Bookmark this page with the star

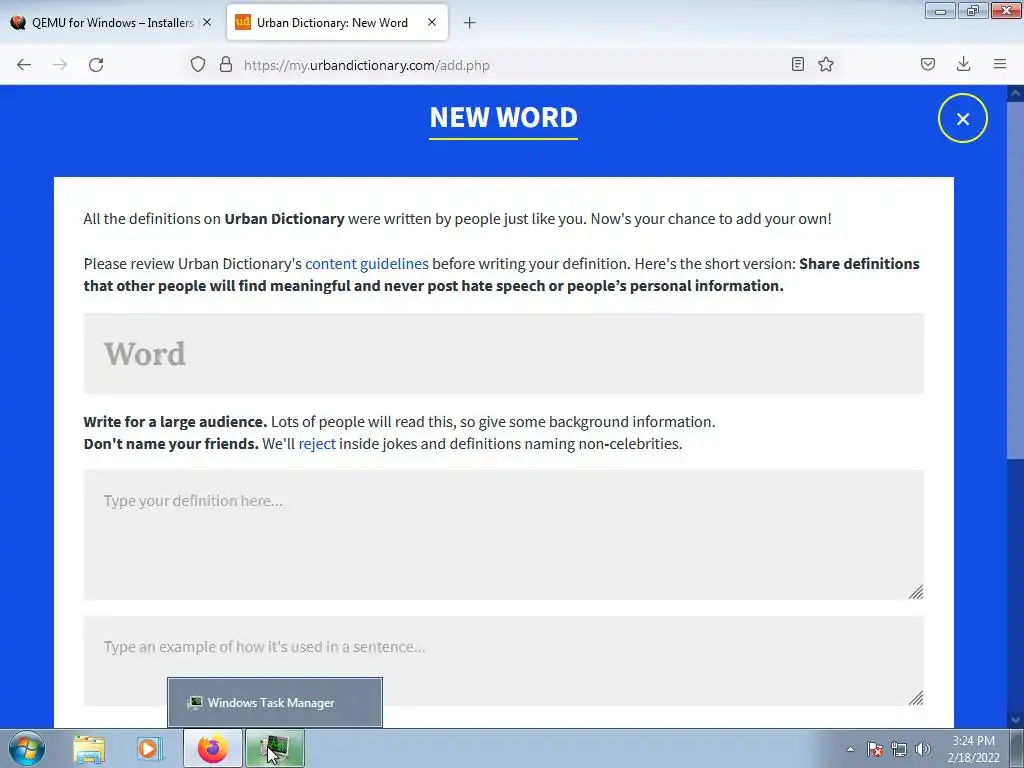tap(826, 64)
